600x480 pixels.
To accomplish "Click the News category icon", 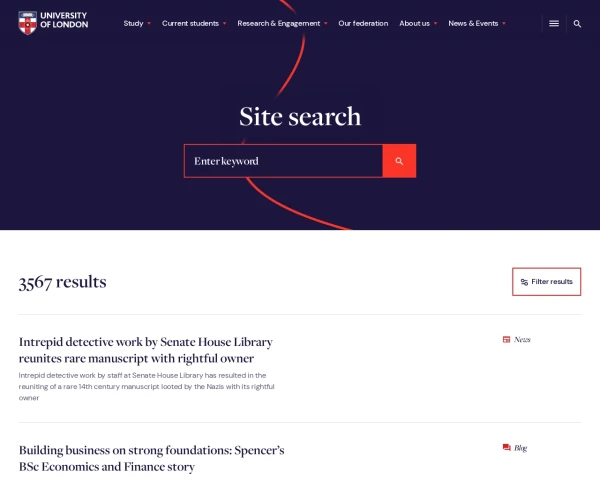I will pyautogui.click(x=506, y=340).
